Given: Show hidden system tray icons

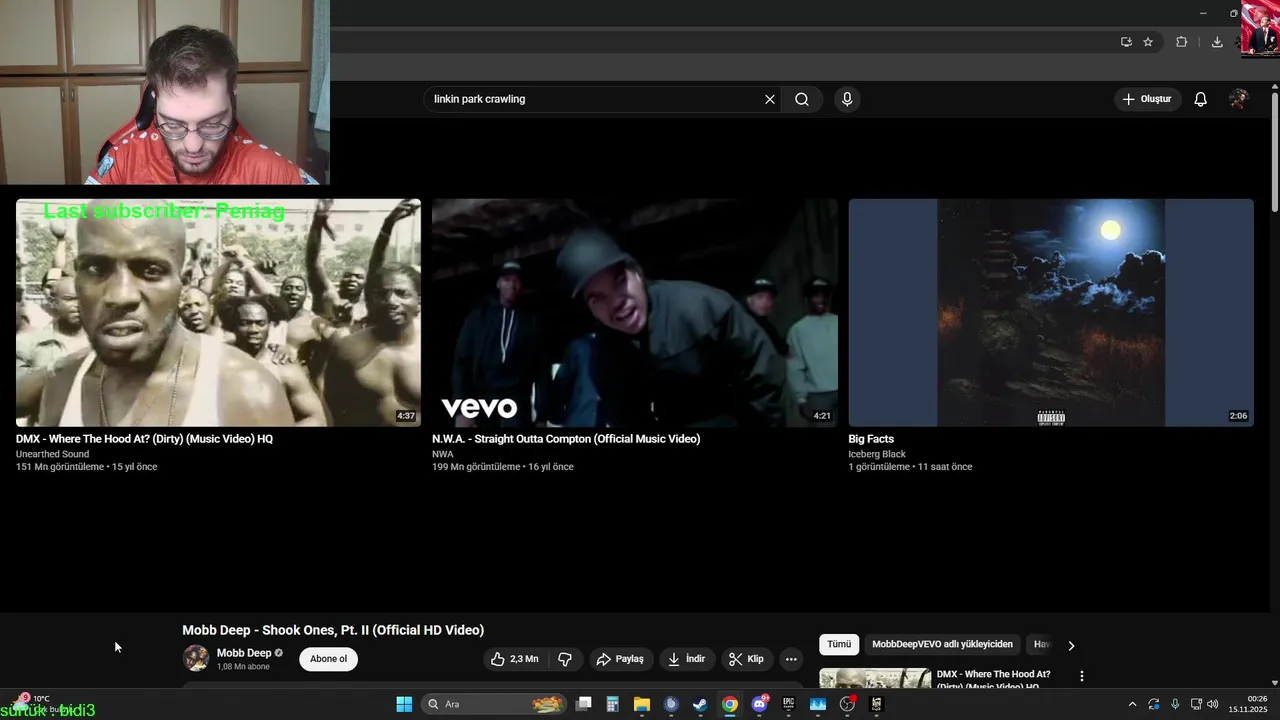Looking at the screenshot, I should pos(1132,704).
